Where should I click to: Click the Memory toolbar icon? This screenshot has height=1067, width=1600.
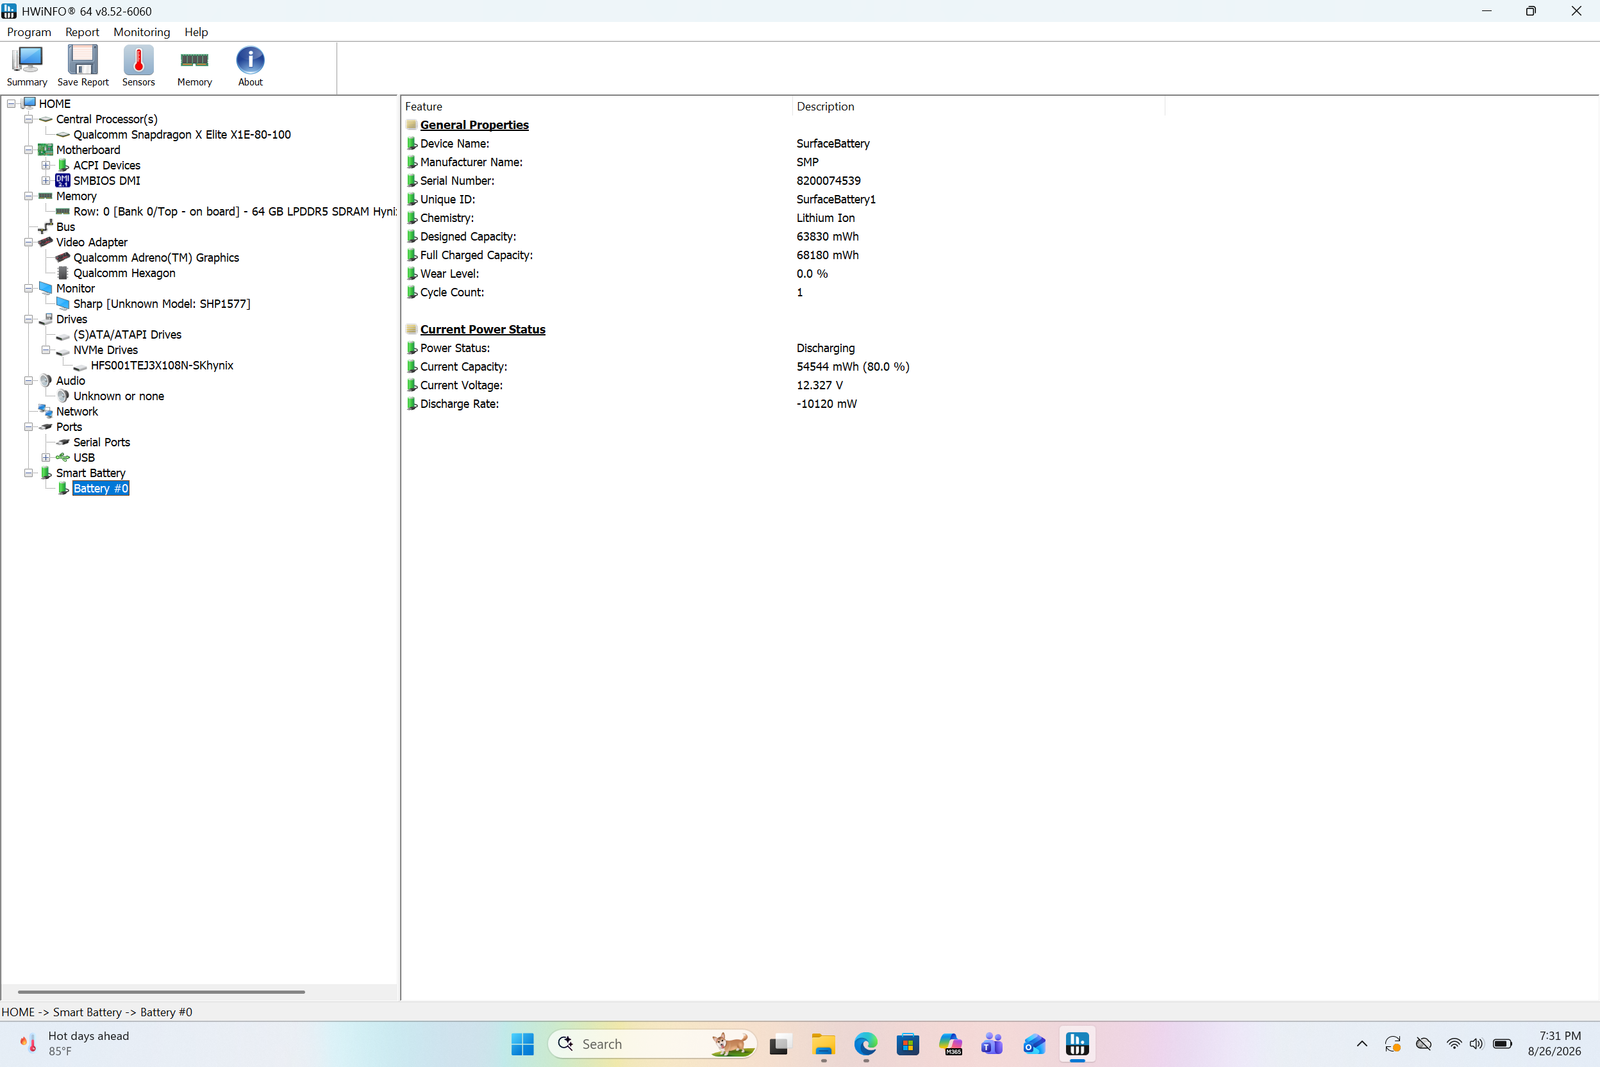(194, 66)
